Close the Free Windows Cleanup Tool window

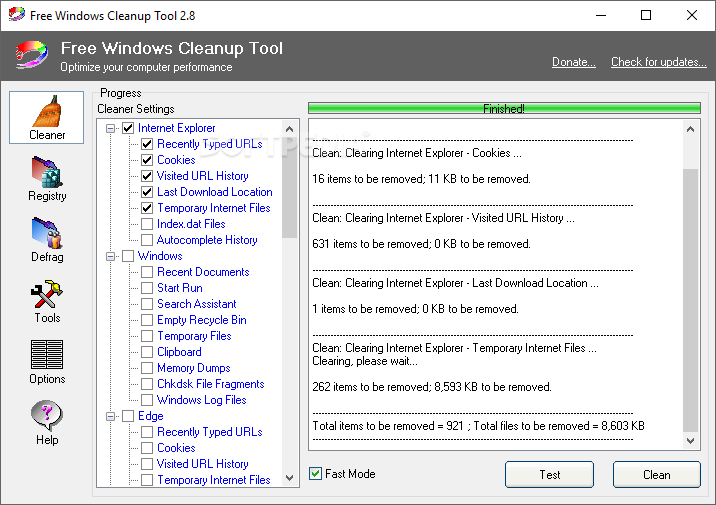click(691, 16)
